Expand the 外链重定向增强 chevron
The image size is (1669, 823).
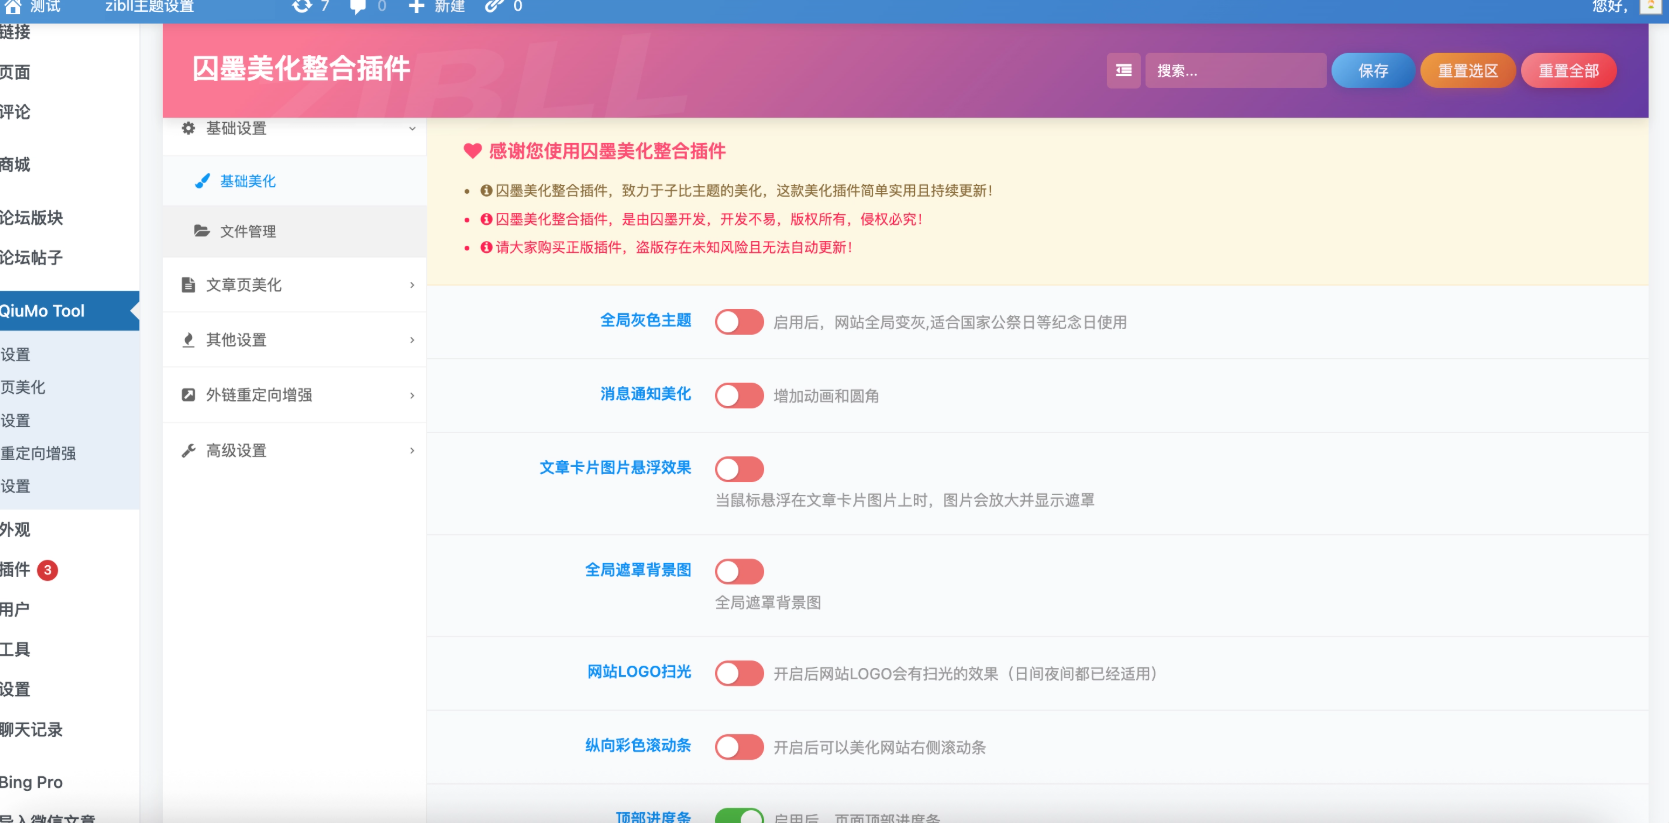(412, 395)
